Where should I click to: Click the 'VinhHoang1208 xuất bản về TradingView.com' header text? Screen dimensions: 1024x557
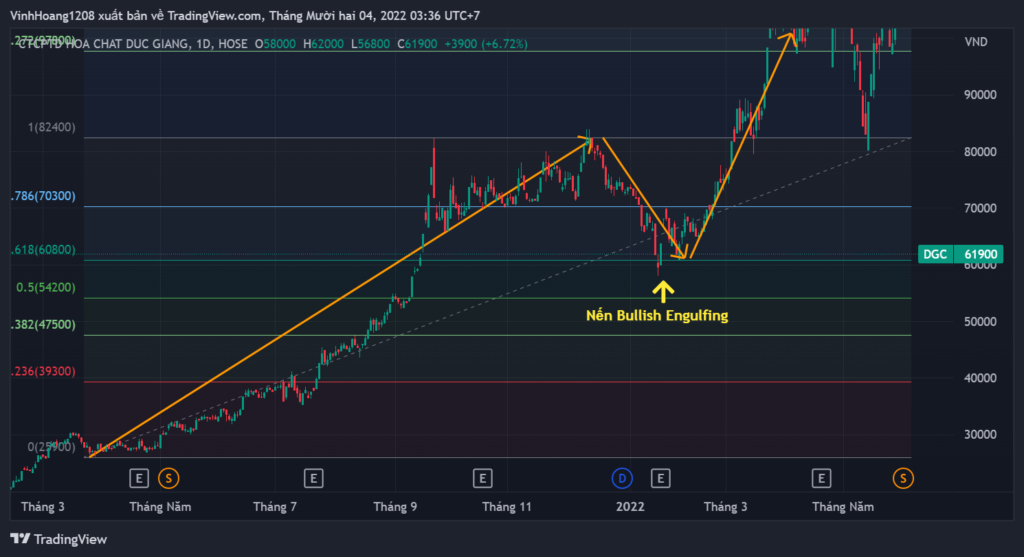coord(136,16)
